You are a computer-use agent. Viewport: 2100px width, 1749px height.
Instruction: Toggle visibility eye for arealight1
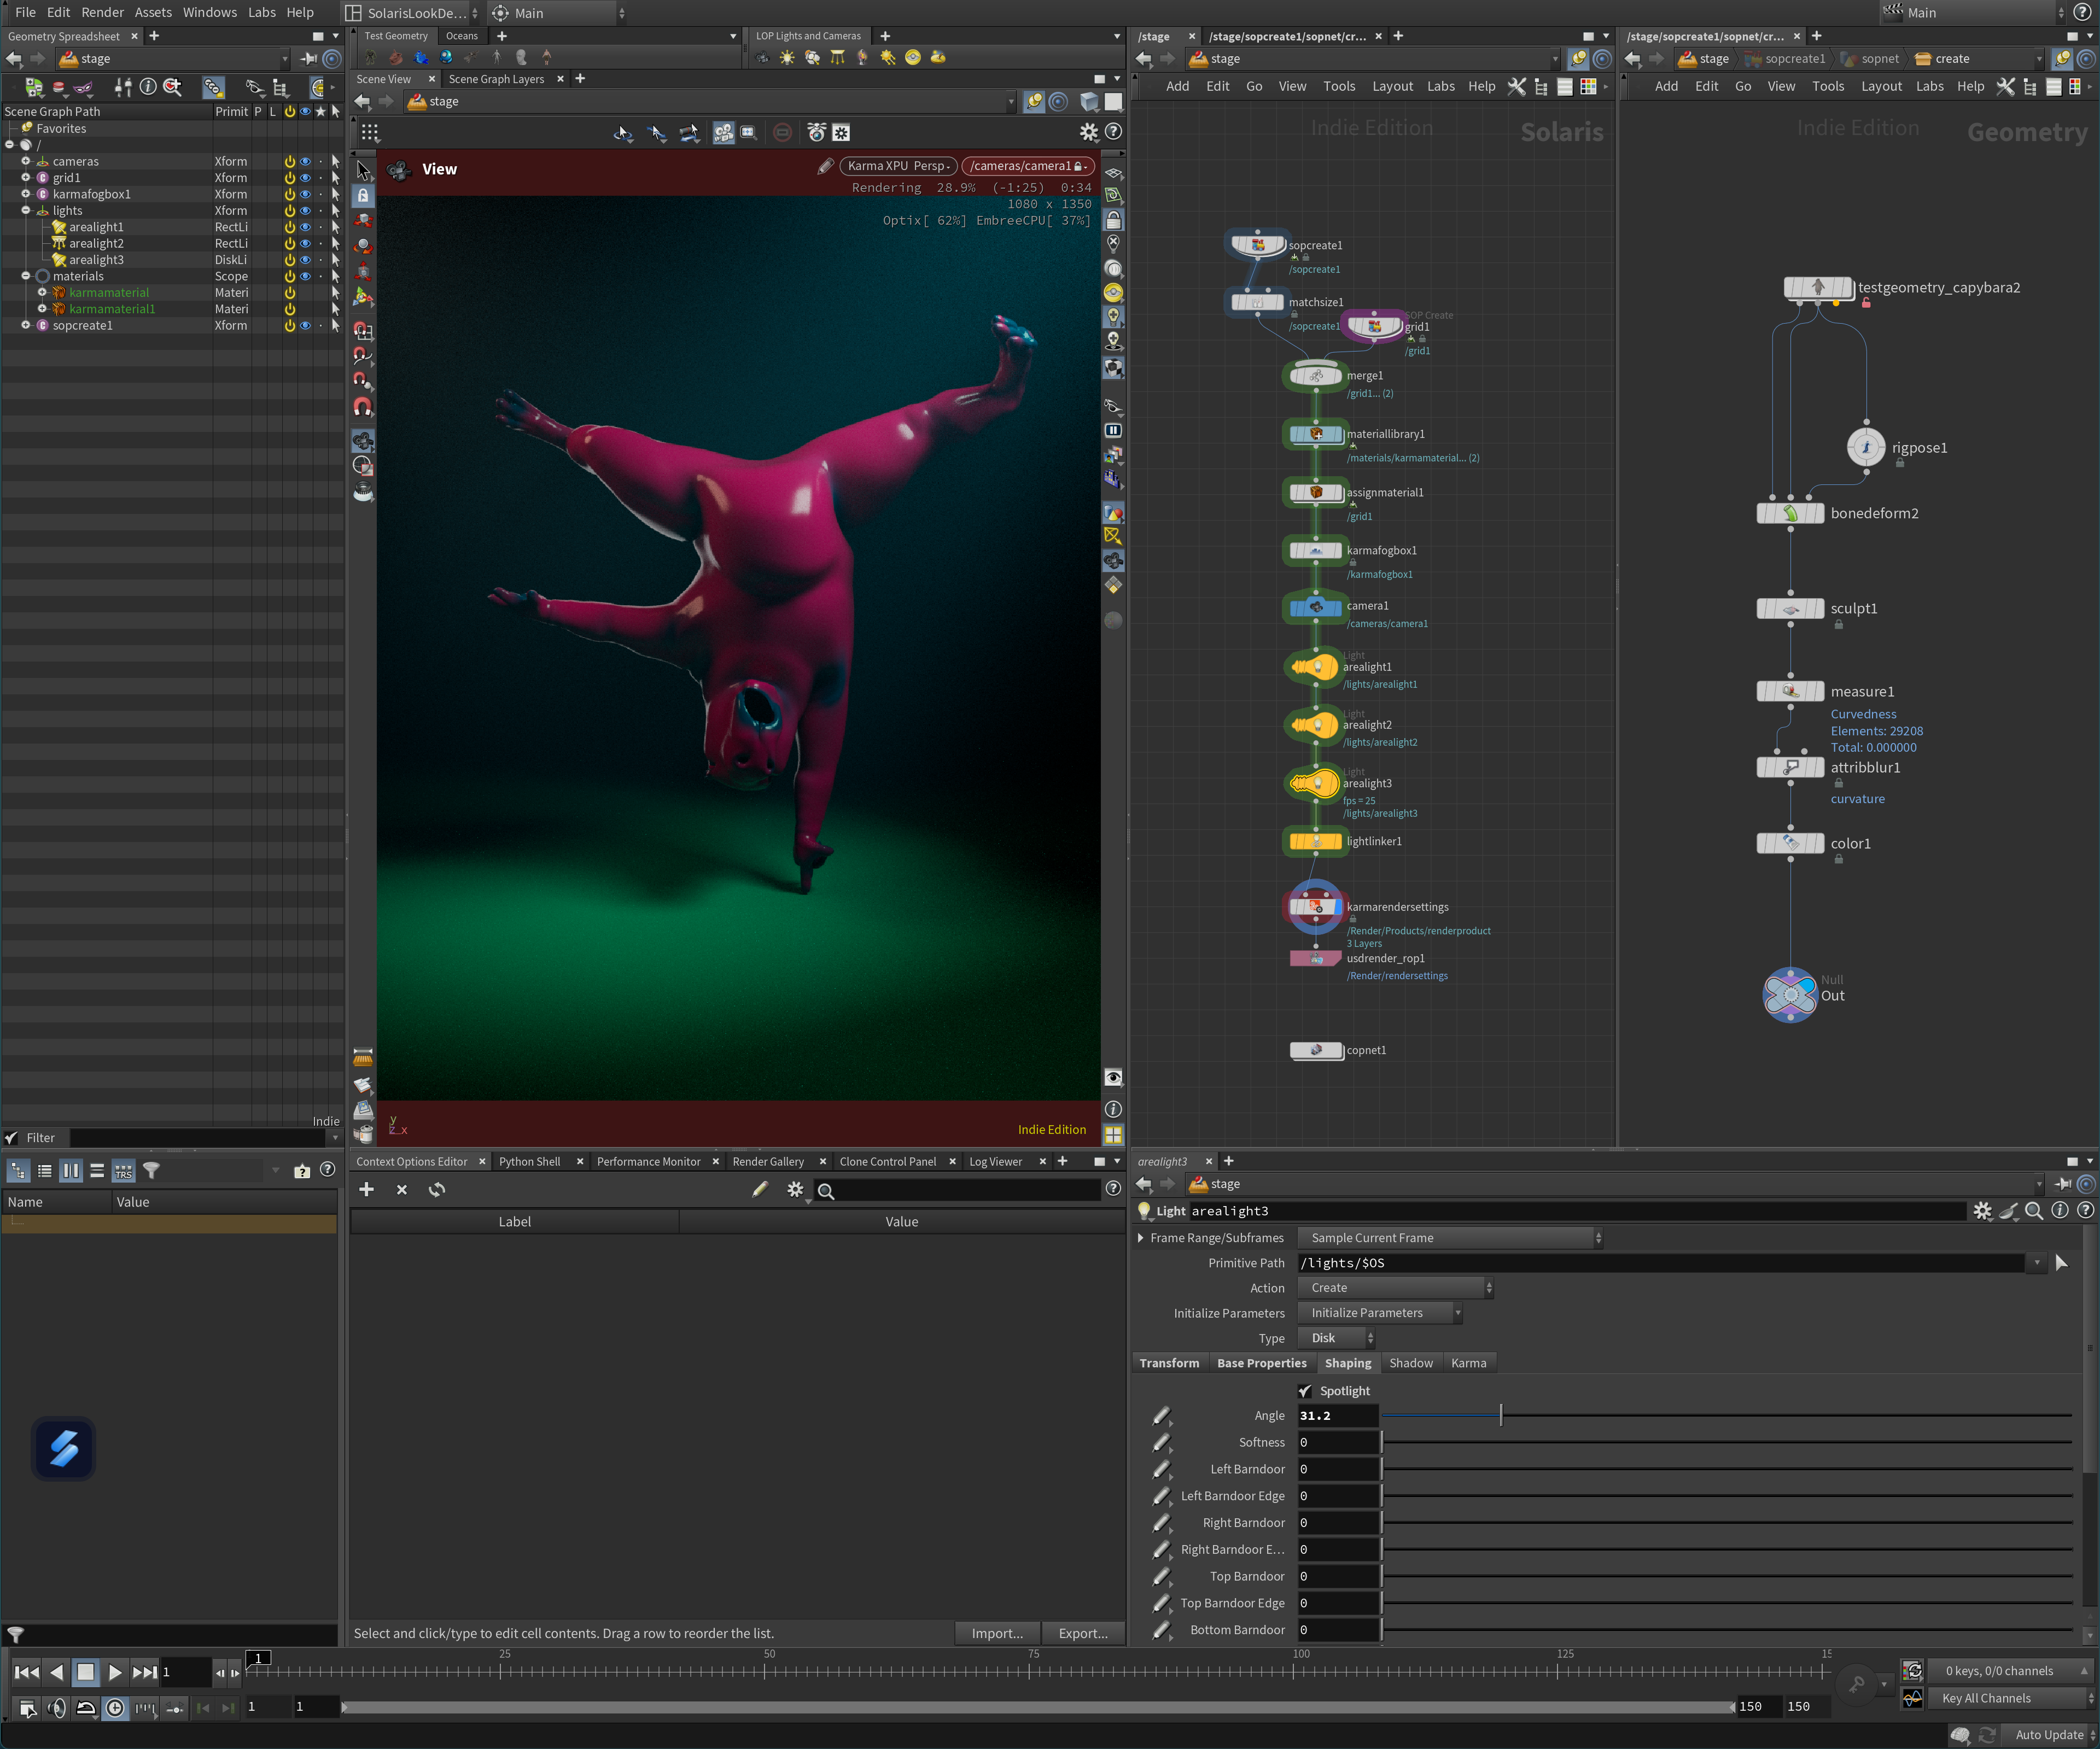tap(305, 227)
